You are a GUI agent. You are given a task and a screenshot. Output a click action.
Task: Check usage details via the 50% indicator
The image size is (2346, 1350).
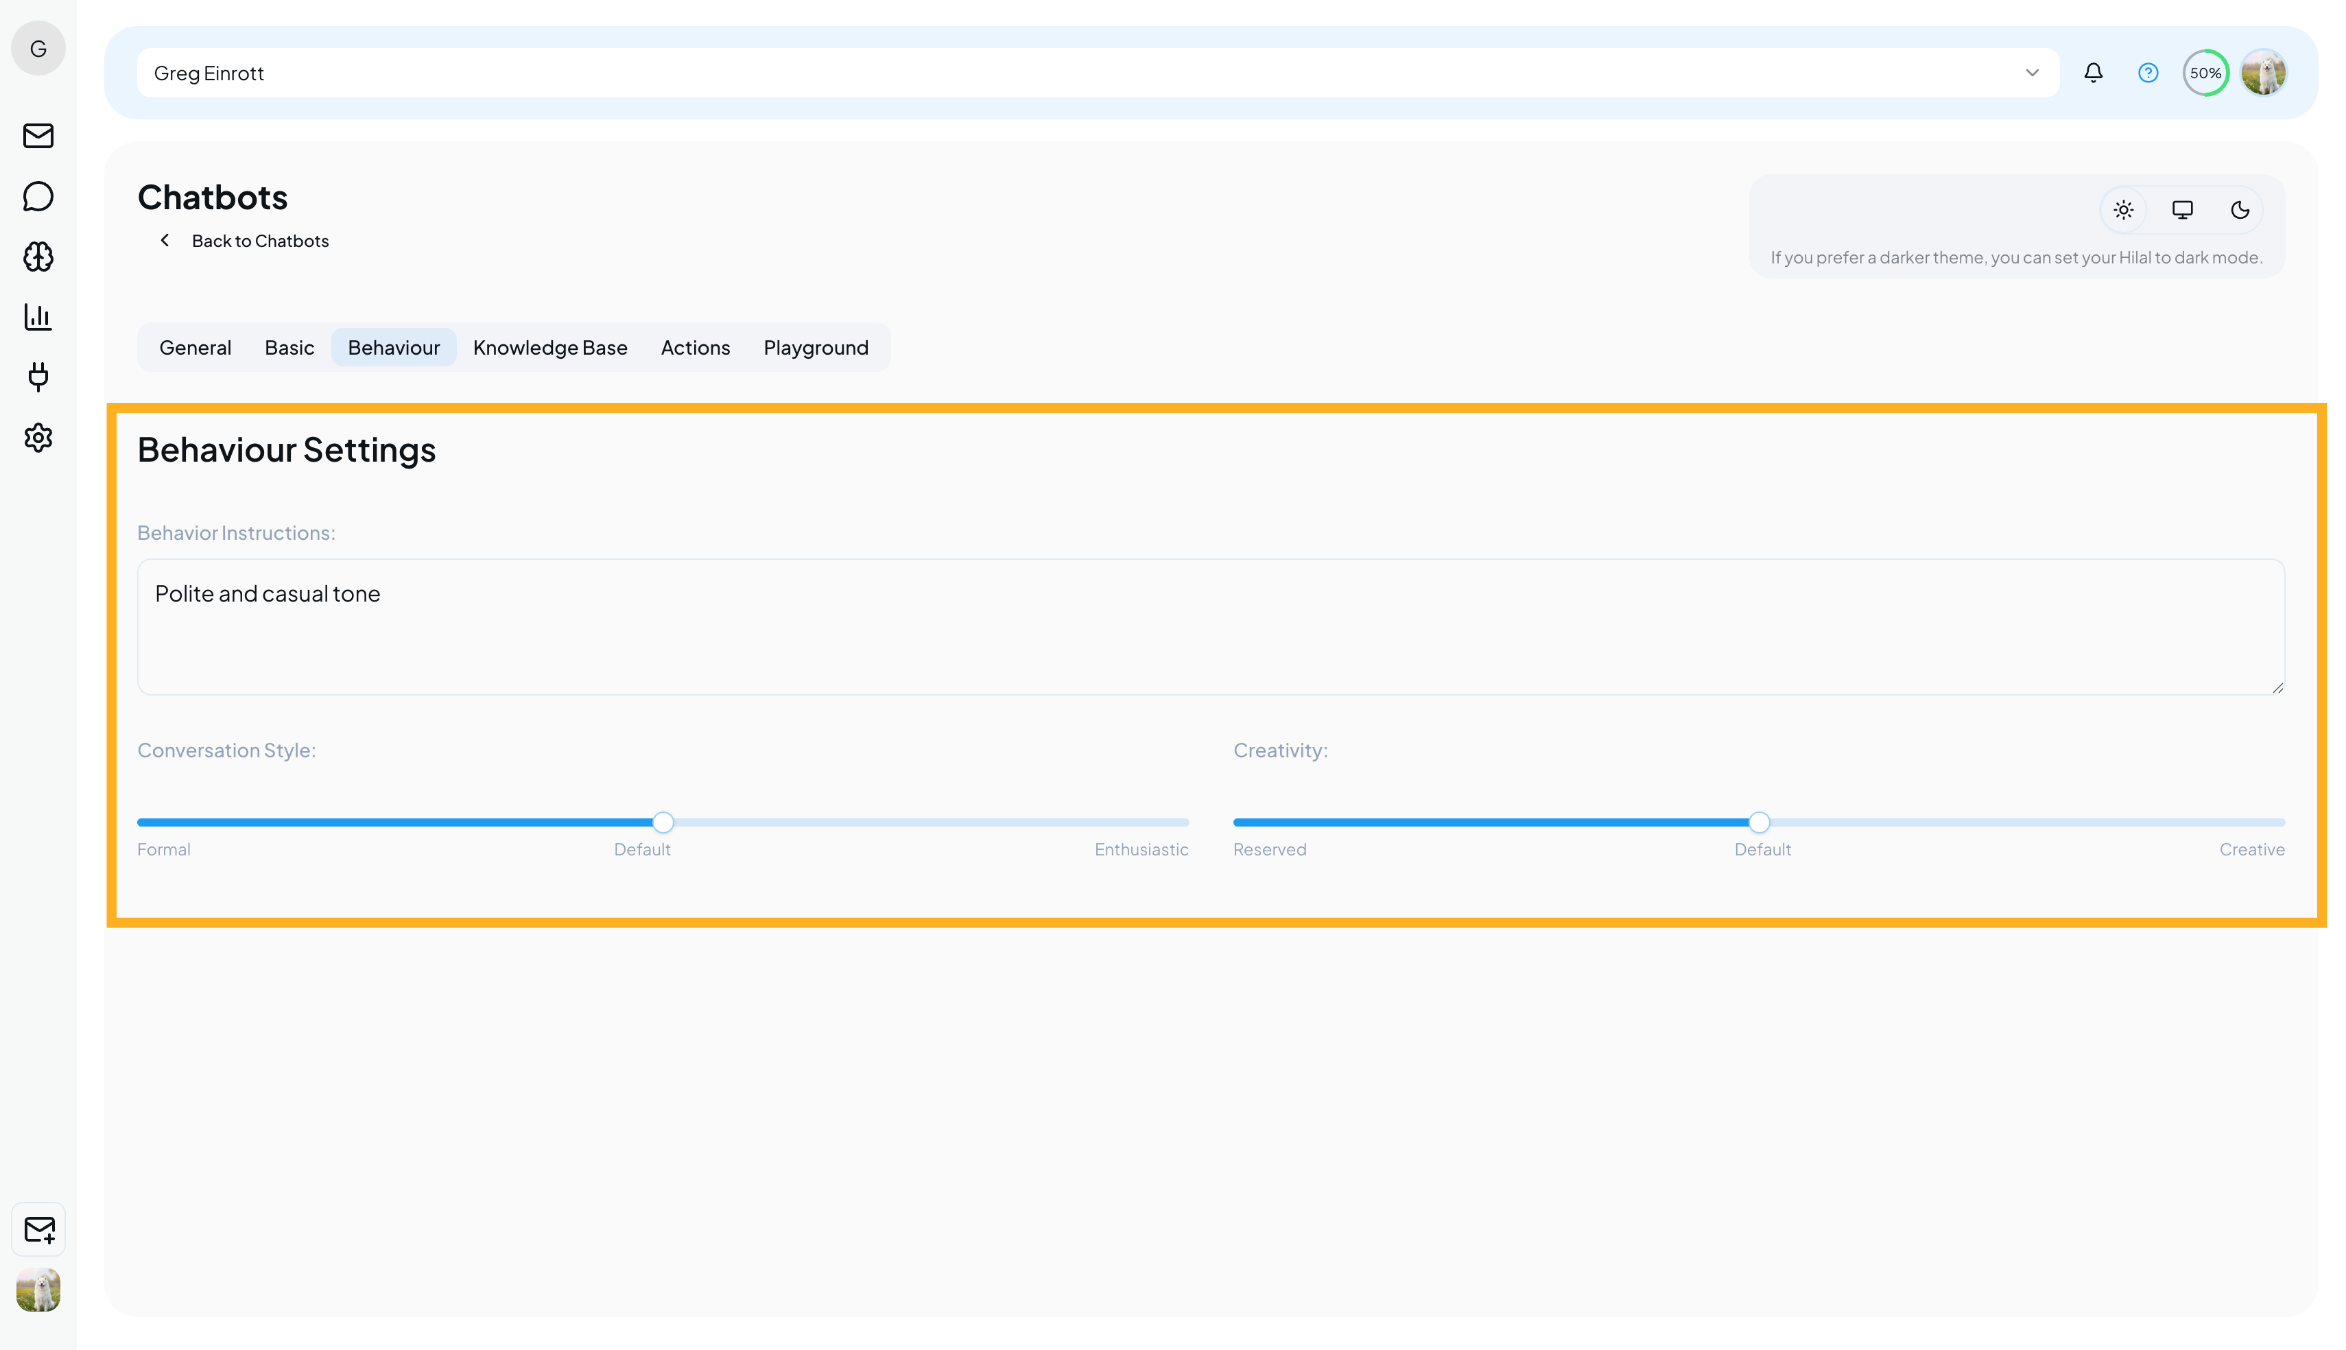(x=2206, y=72)
